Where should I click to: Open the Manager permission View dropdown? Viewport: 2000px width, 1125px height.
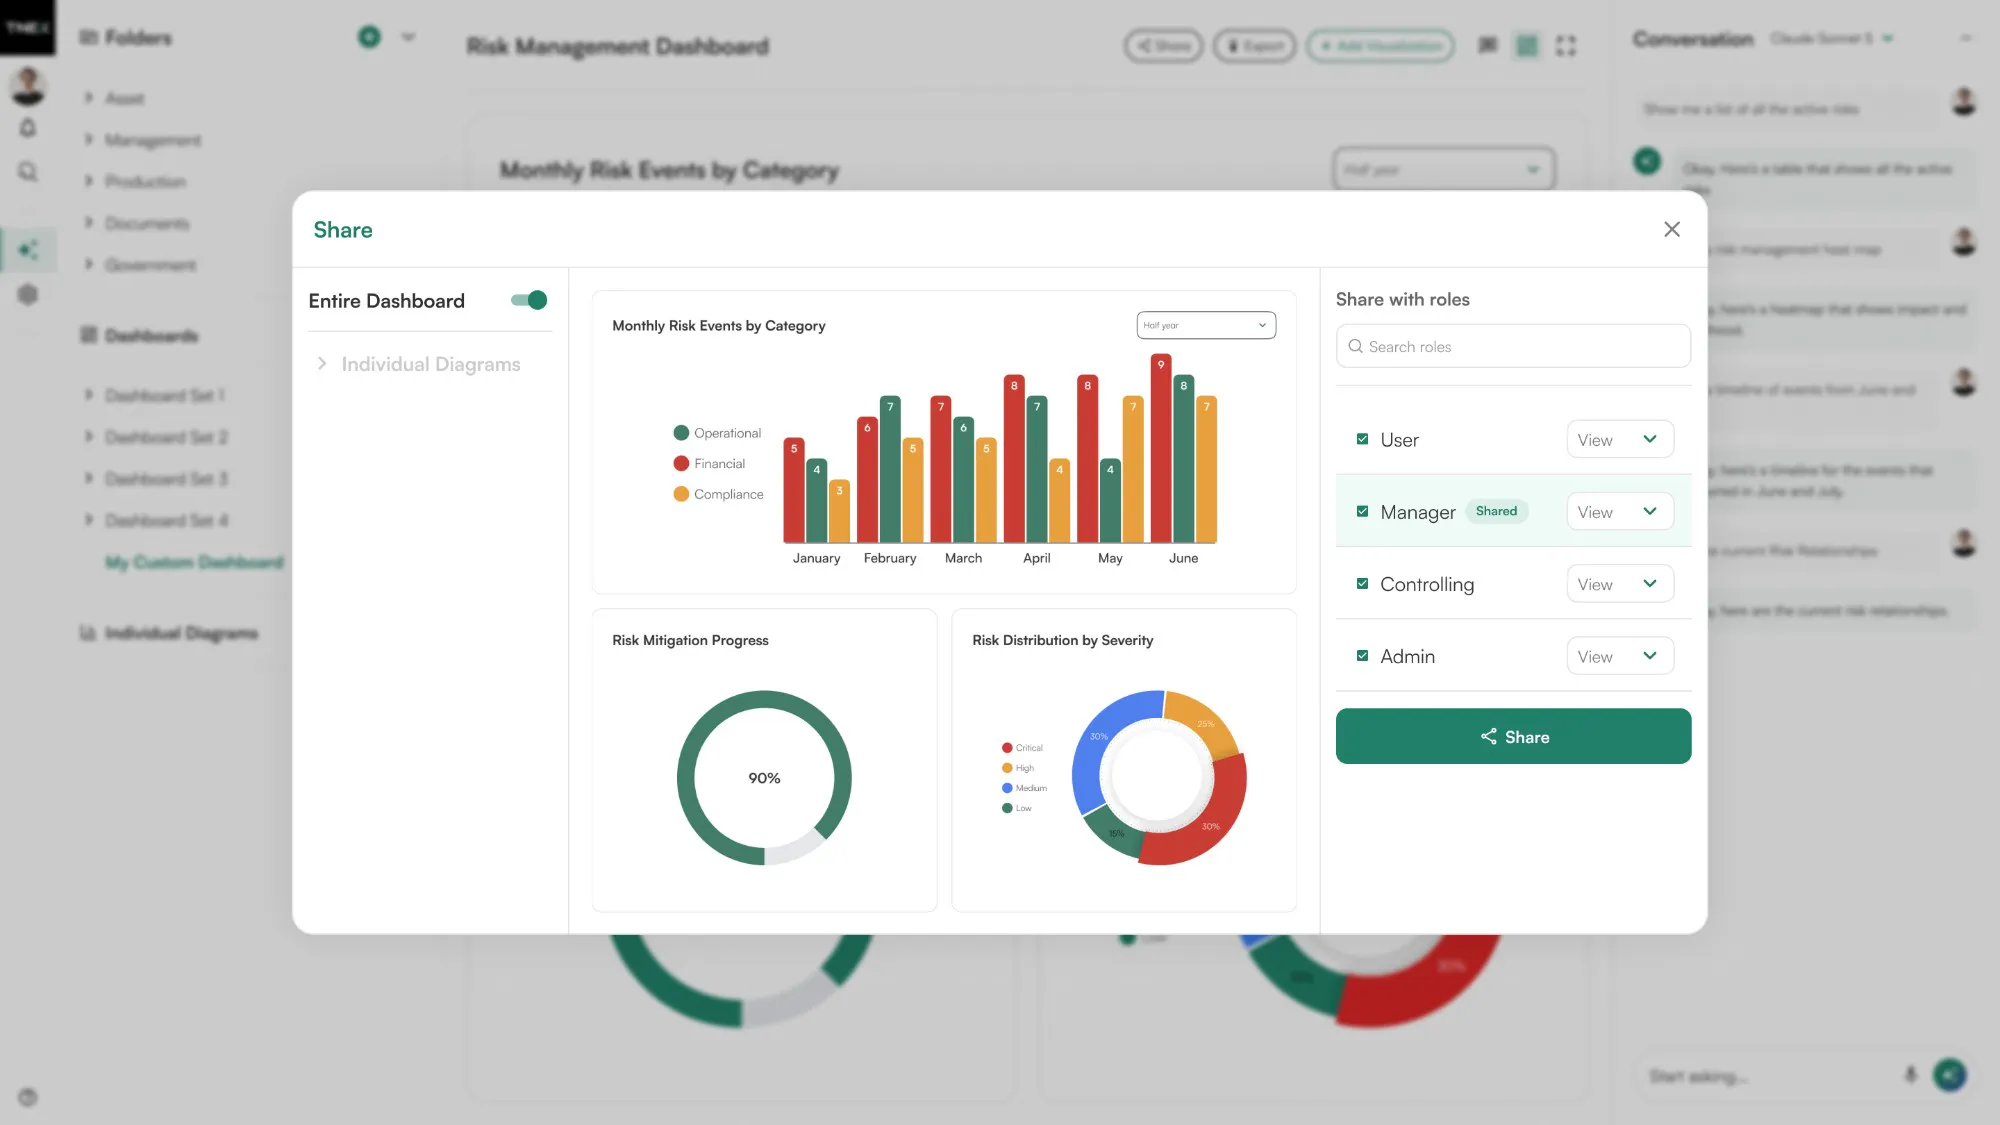tap(1620, 511)
